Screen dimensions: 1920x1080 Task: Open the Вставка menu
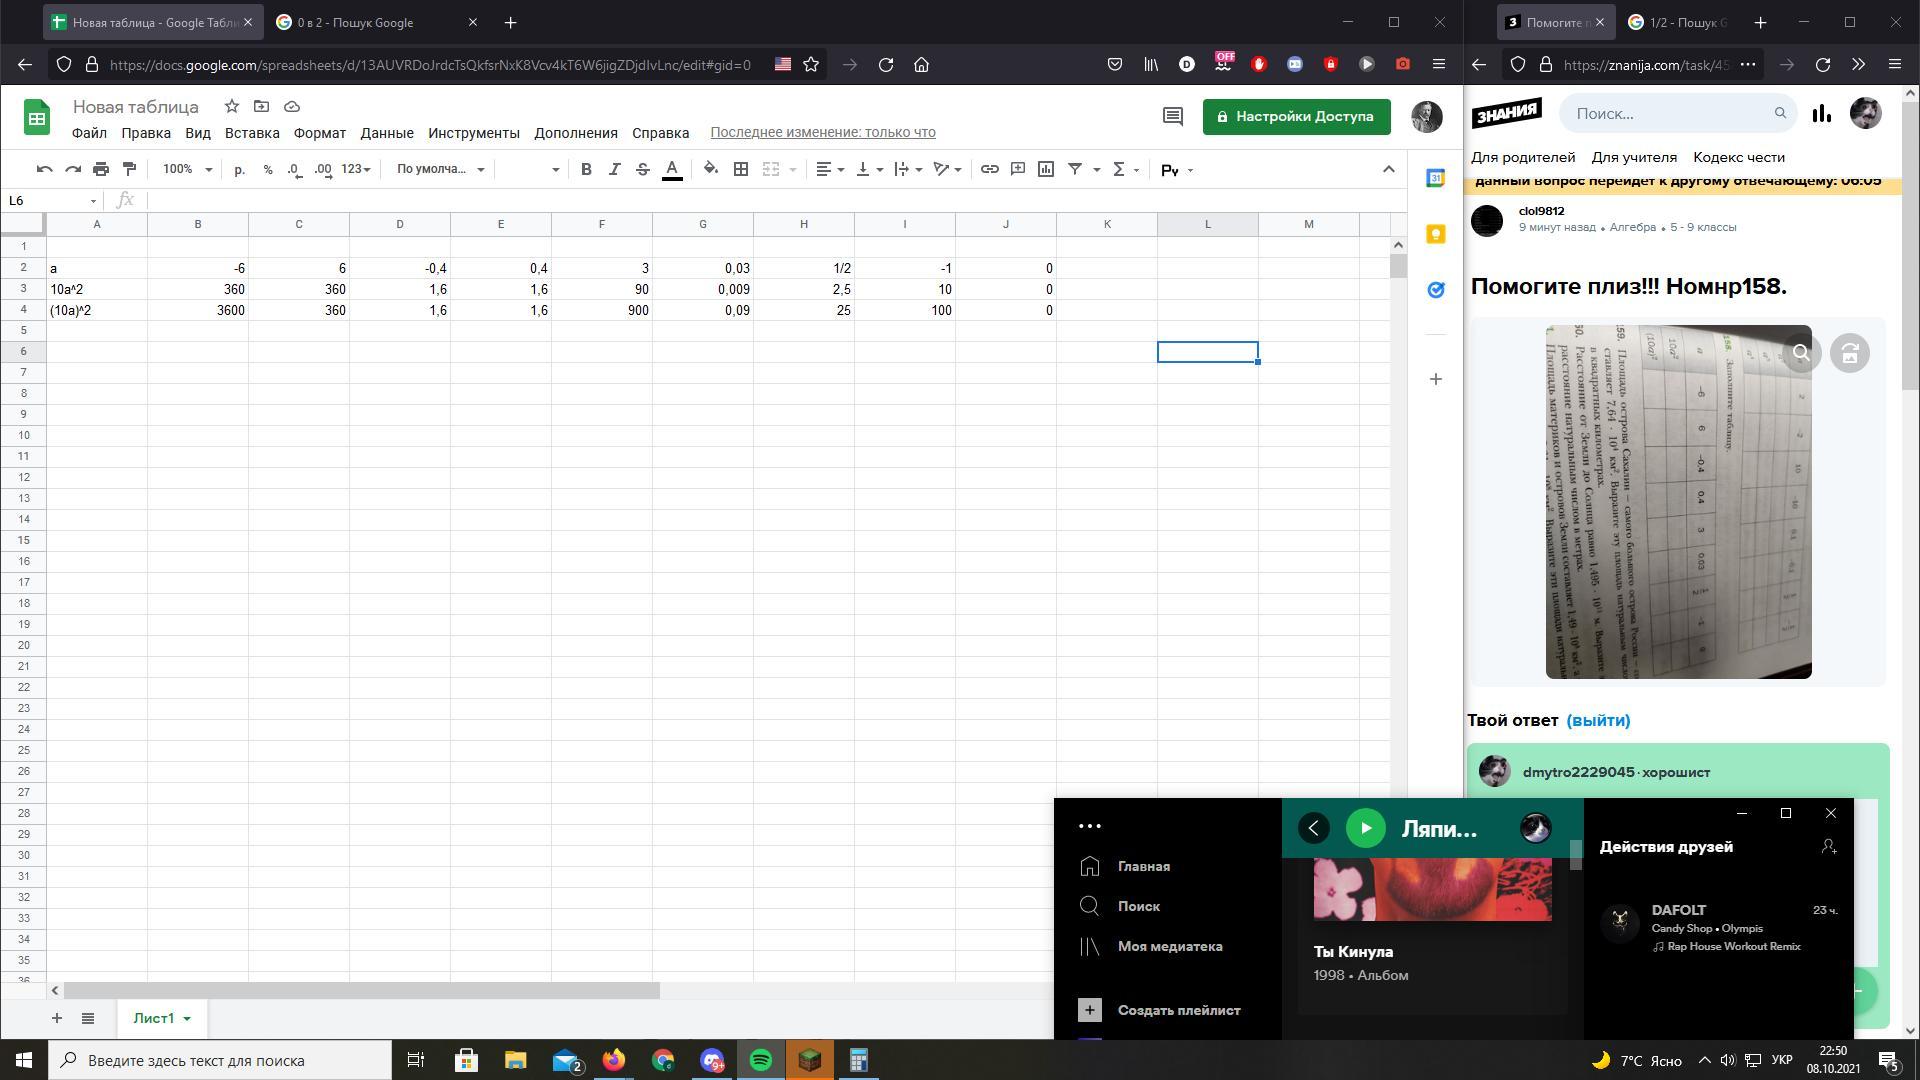pos(252,133)
